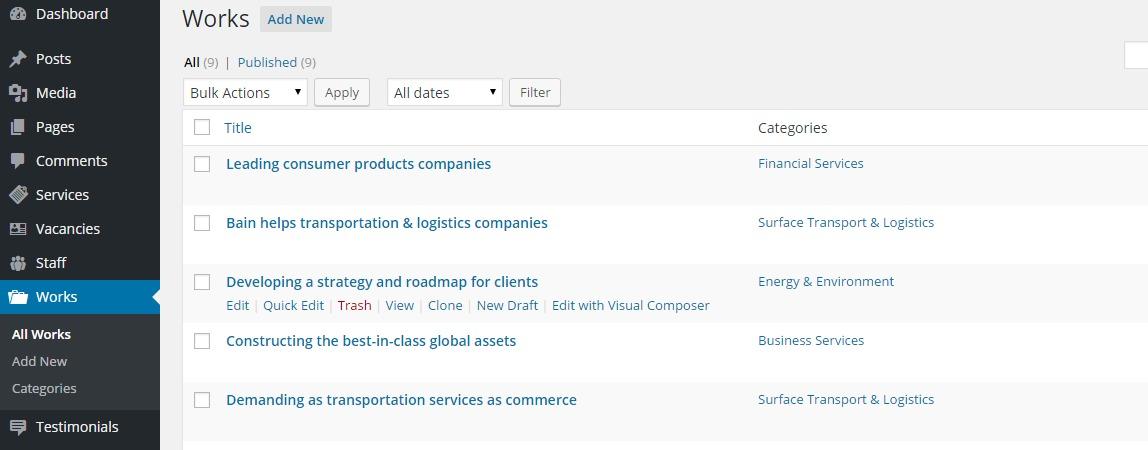This screenshot has height=450, width=1148.
Task: Click the Staff people icon
Action: 18,263
